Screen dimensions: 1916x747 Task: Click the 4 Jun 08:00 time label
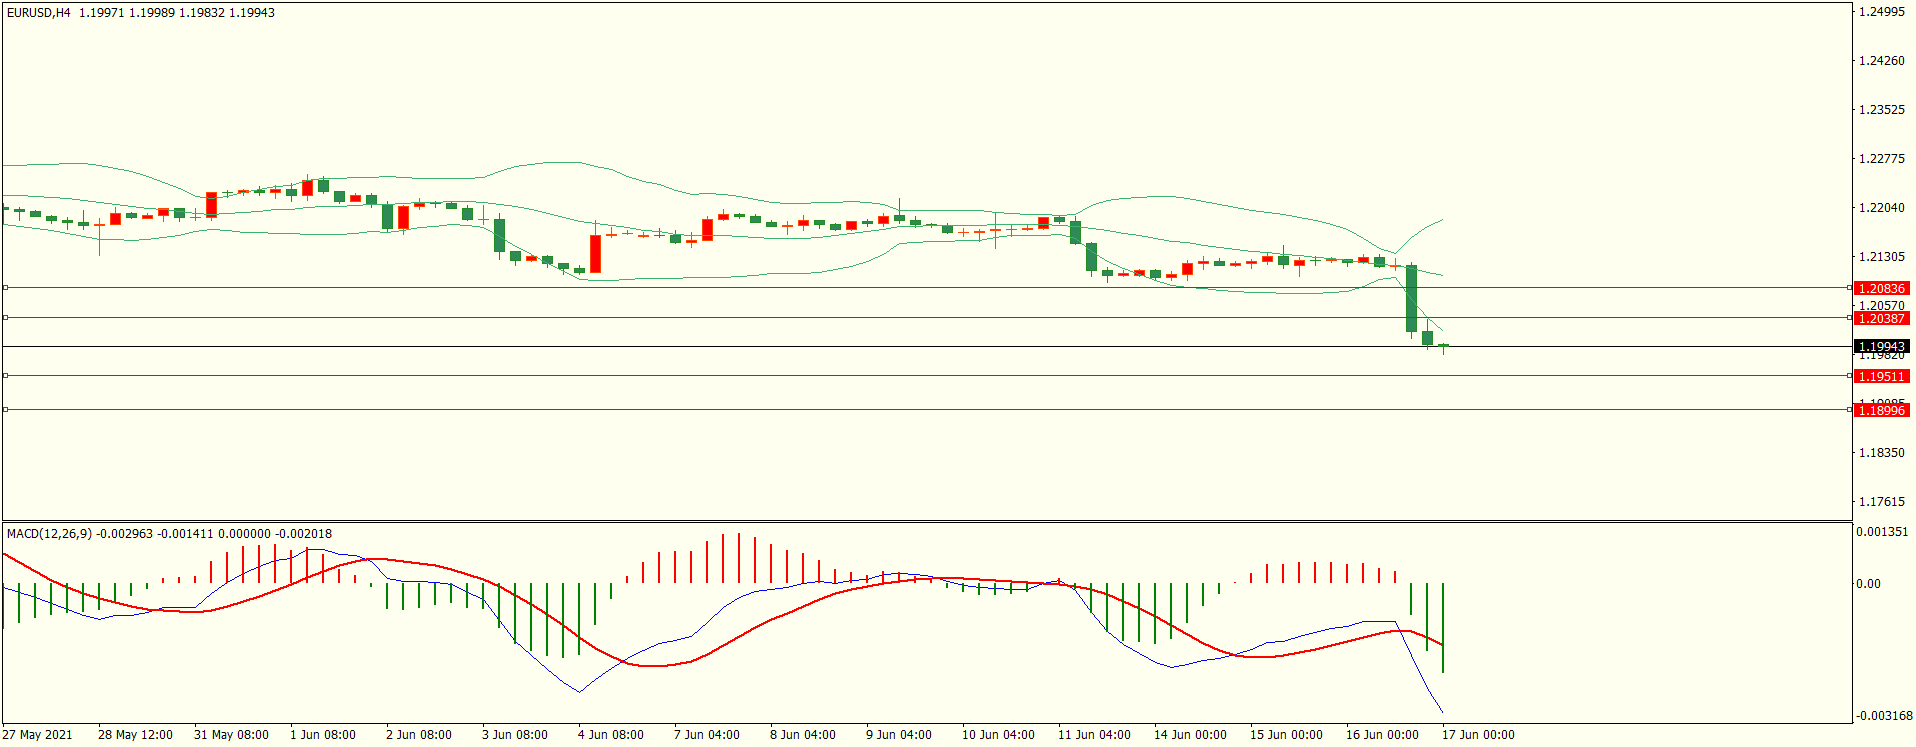point(610,735)
